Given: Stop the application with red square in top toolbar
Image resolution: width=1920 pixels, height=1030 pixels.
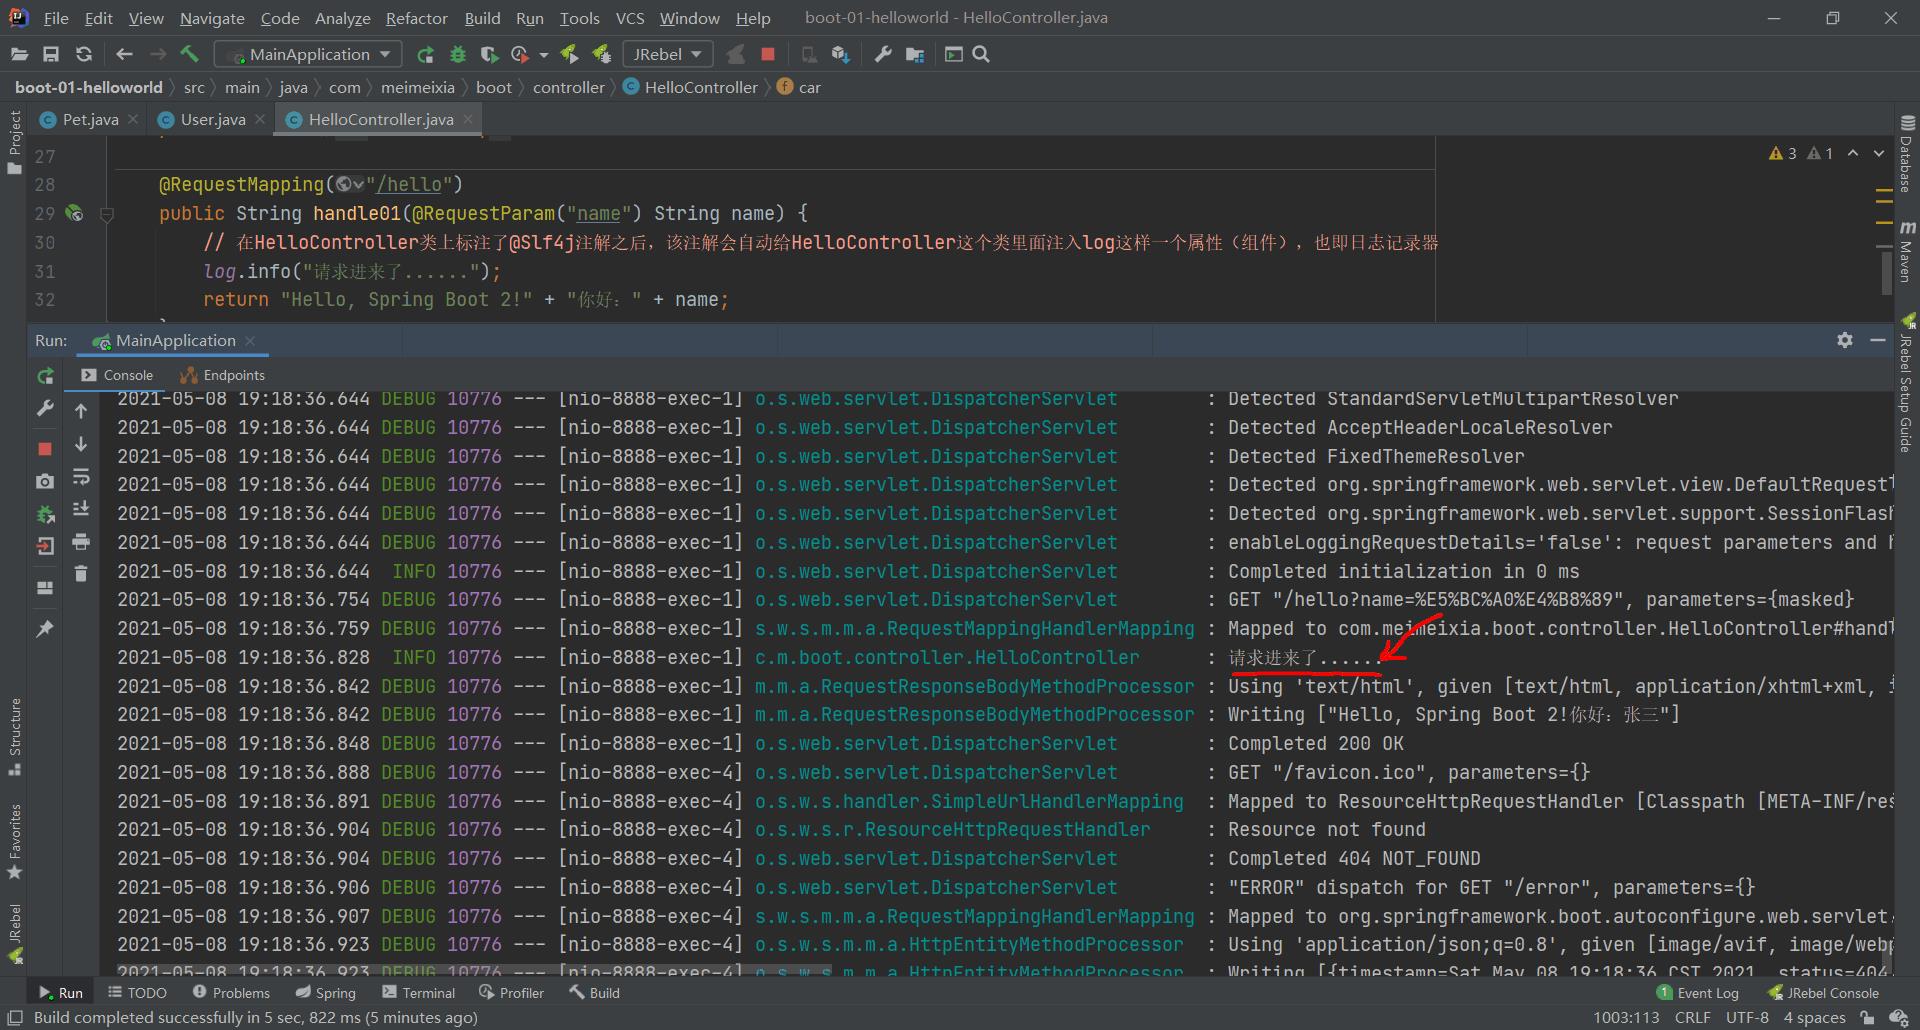Looking at the screenshot, I should [768, 54].
